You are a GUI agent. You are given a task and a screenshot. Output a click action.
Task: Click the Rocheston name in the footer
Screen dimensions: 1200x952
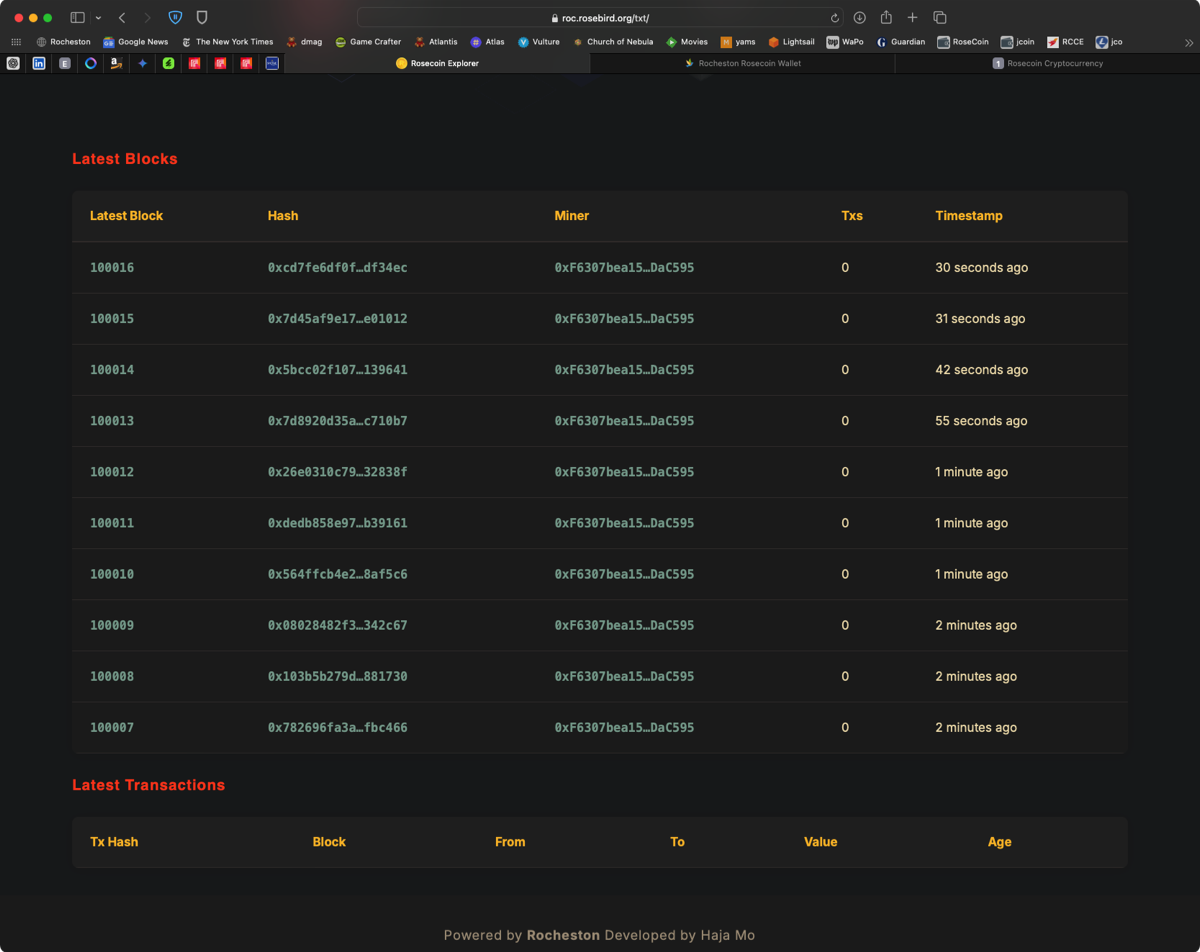(563, 936)
